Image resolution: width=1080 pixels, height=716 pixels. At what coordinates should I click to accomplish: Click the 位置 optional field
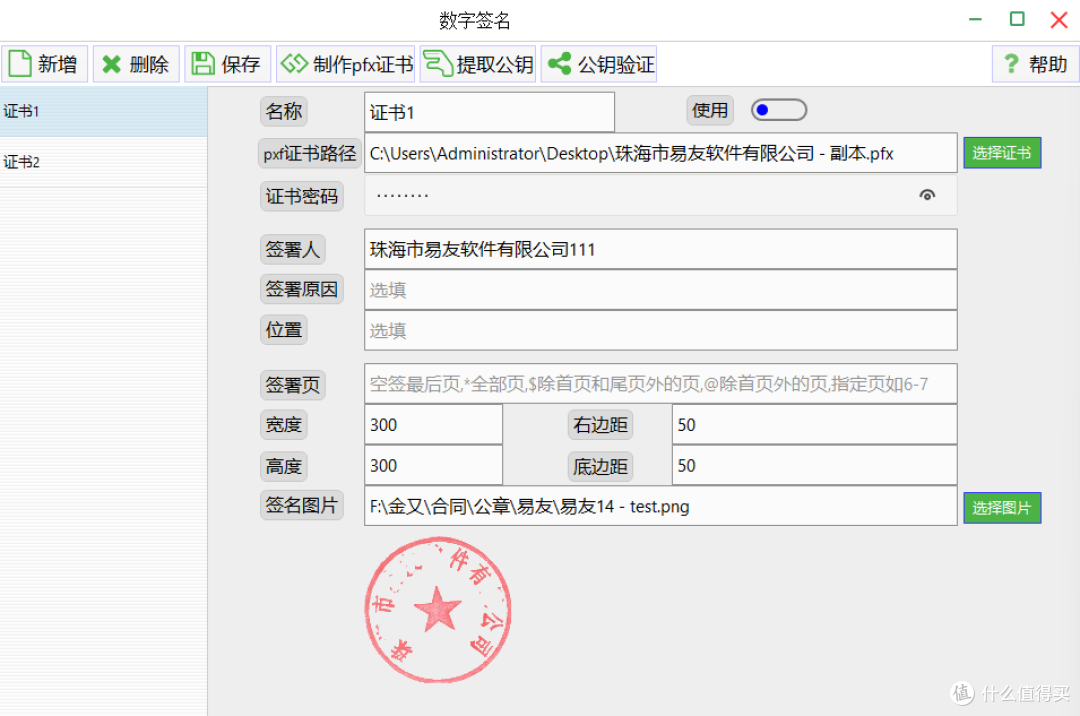click(661, 330)
